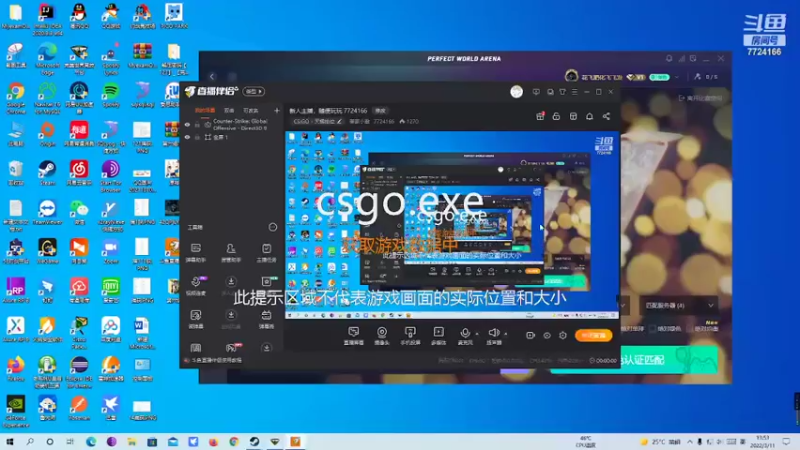Add a 多媒体 media source
800x450 pixels.
tap(438, 336)
